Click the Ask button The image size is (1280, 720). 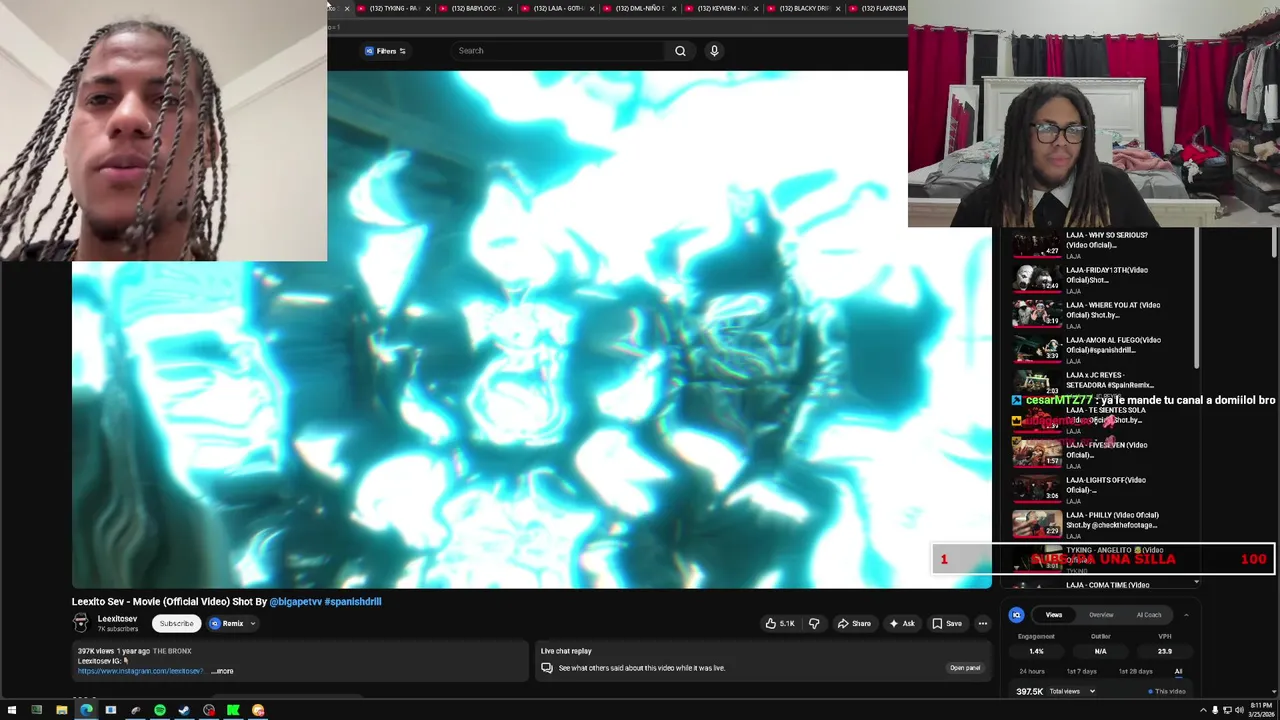(902, 623)
